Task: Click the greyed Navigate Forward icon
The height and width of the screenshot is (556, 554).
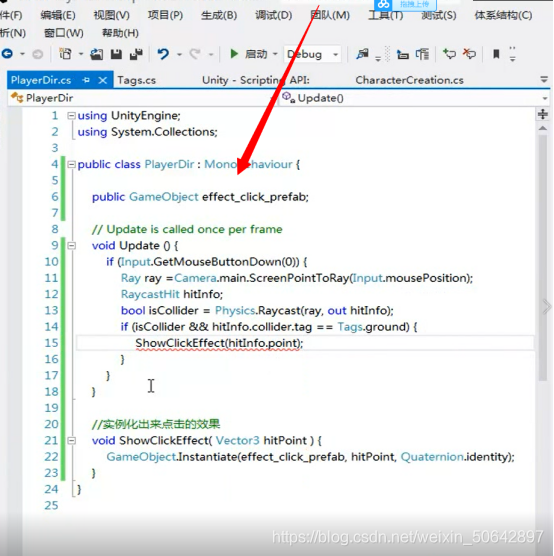Action: point(38,54)
